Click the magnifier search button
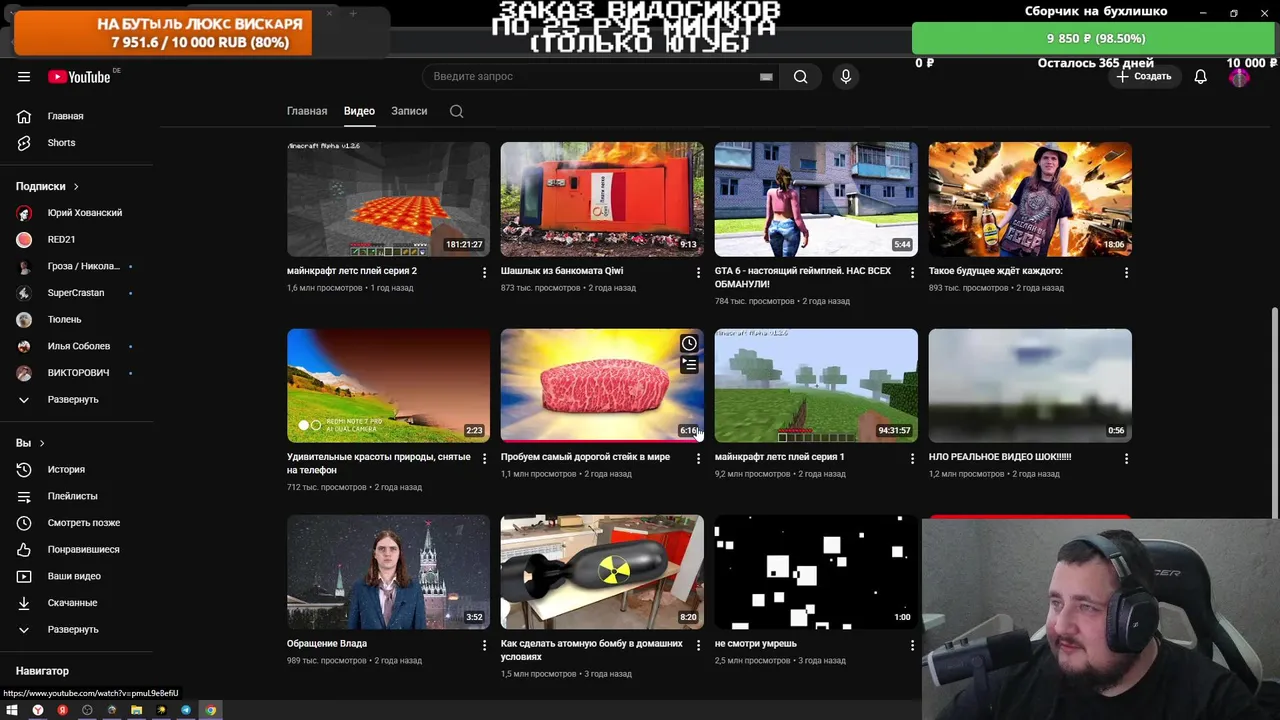 pyautogui.click(x=800, y=77)
